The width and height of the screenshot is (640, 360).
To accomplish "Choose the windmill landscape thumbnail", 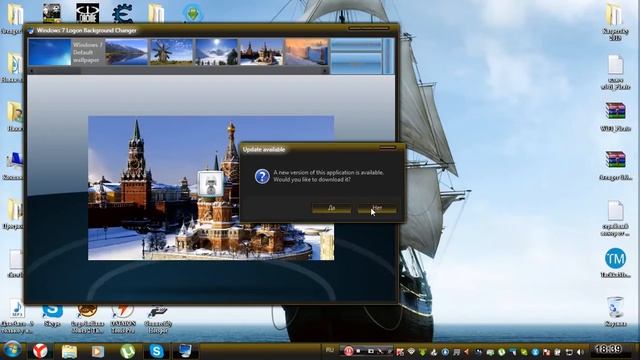I will coord(171,52).
